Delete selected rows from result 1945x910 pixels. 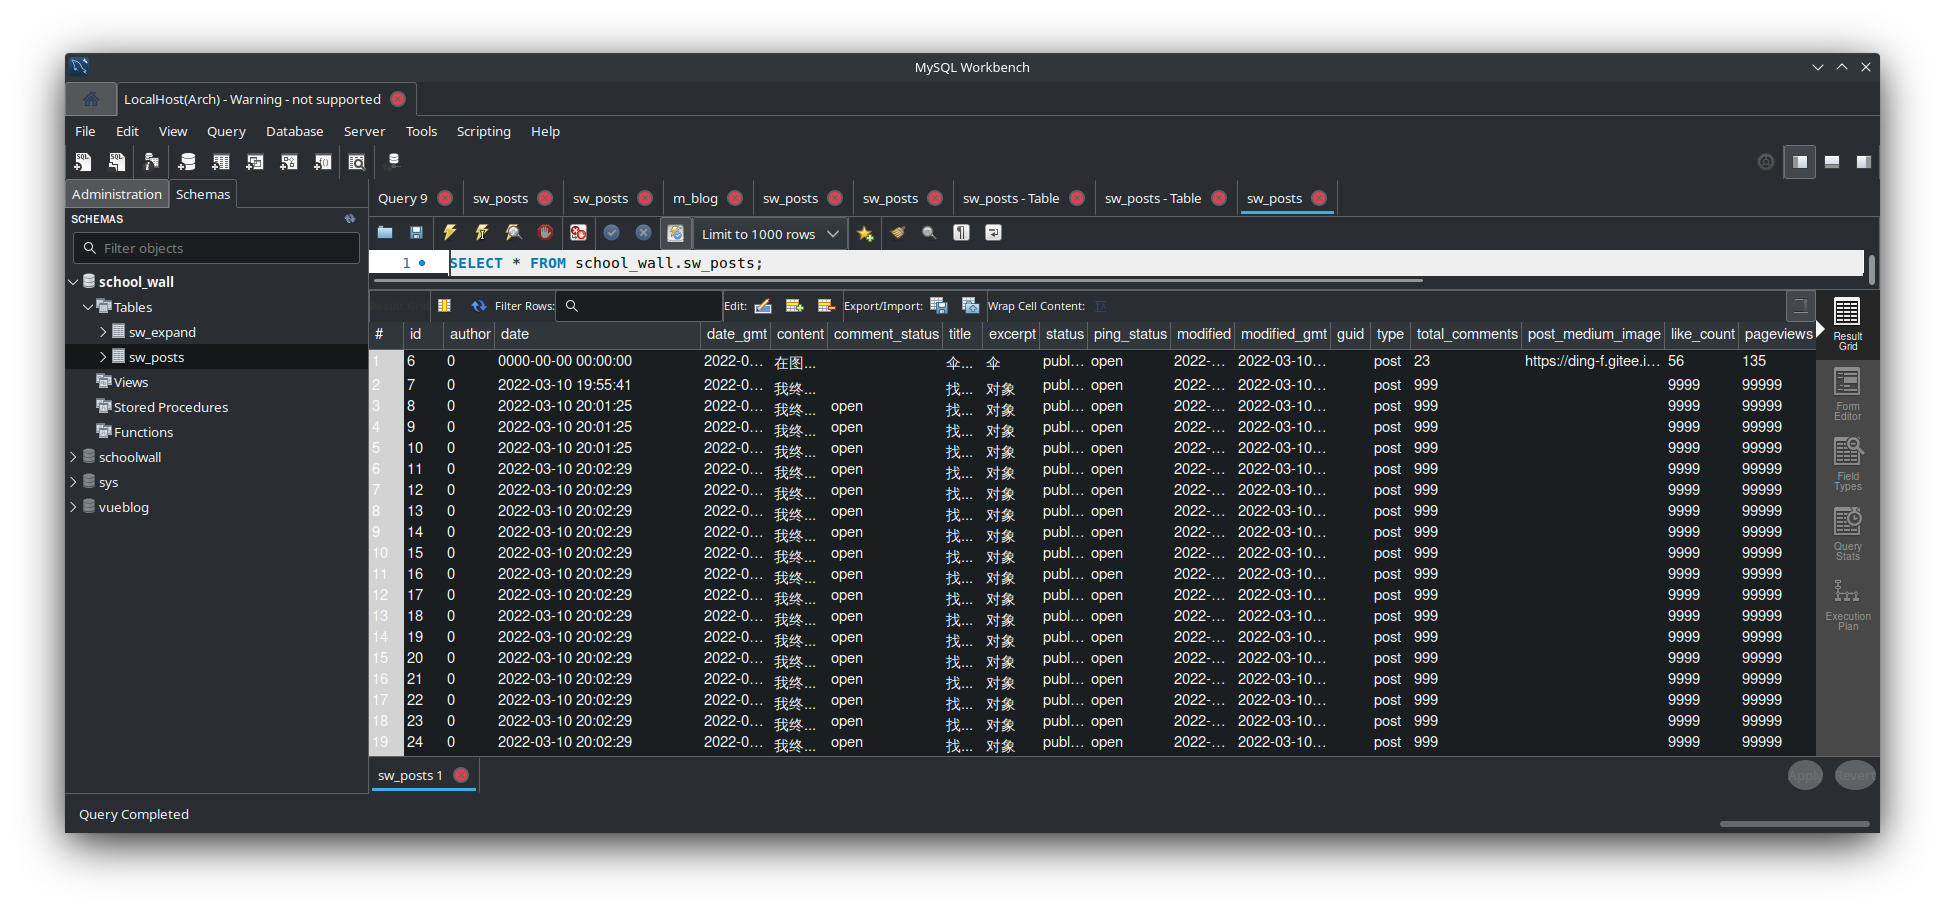click(826, 306)
